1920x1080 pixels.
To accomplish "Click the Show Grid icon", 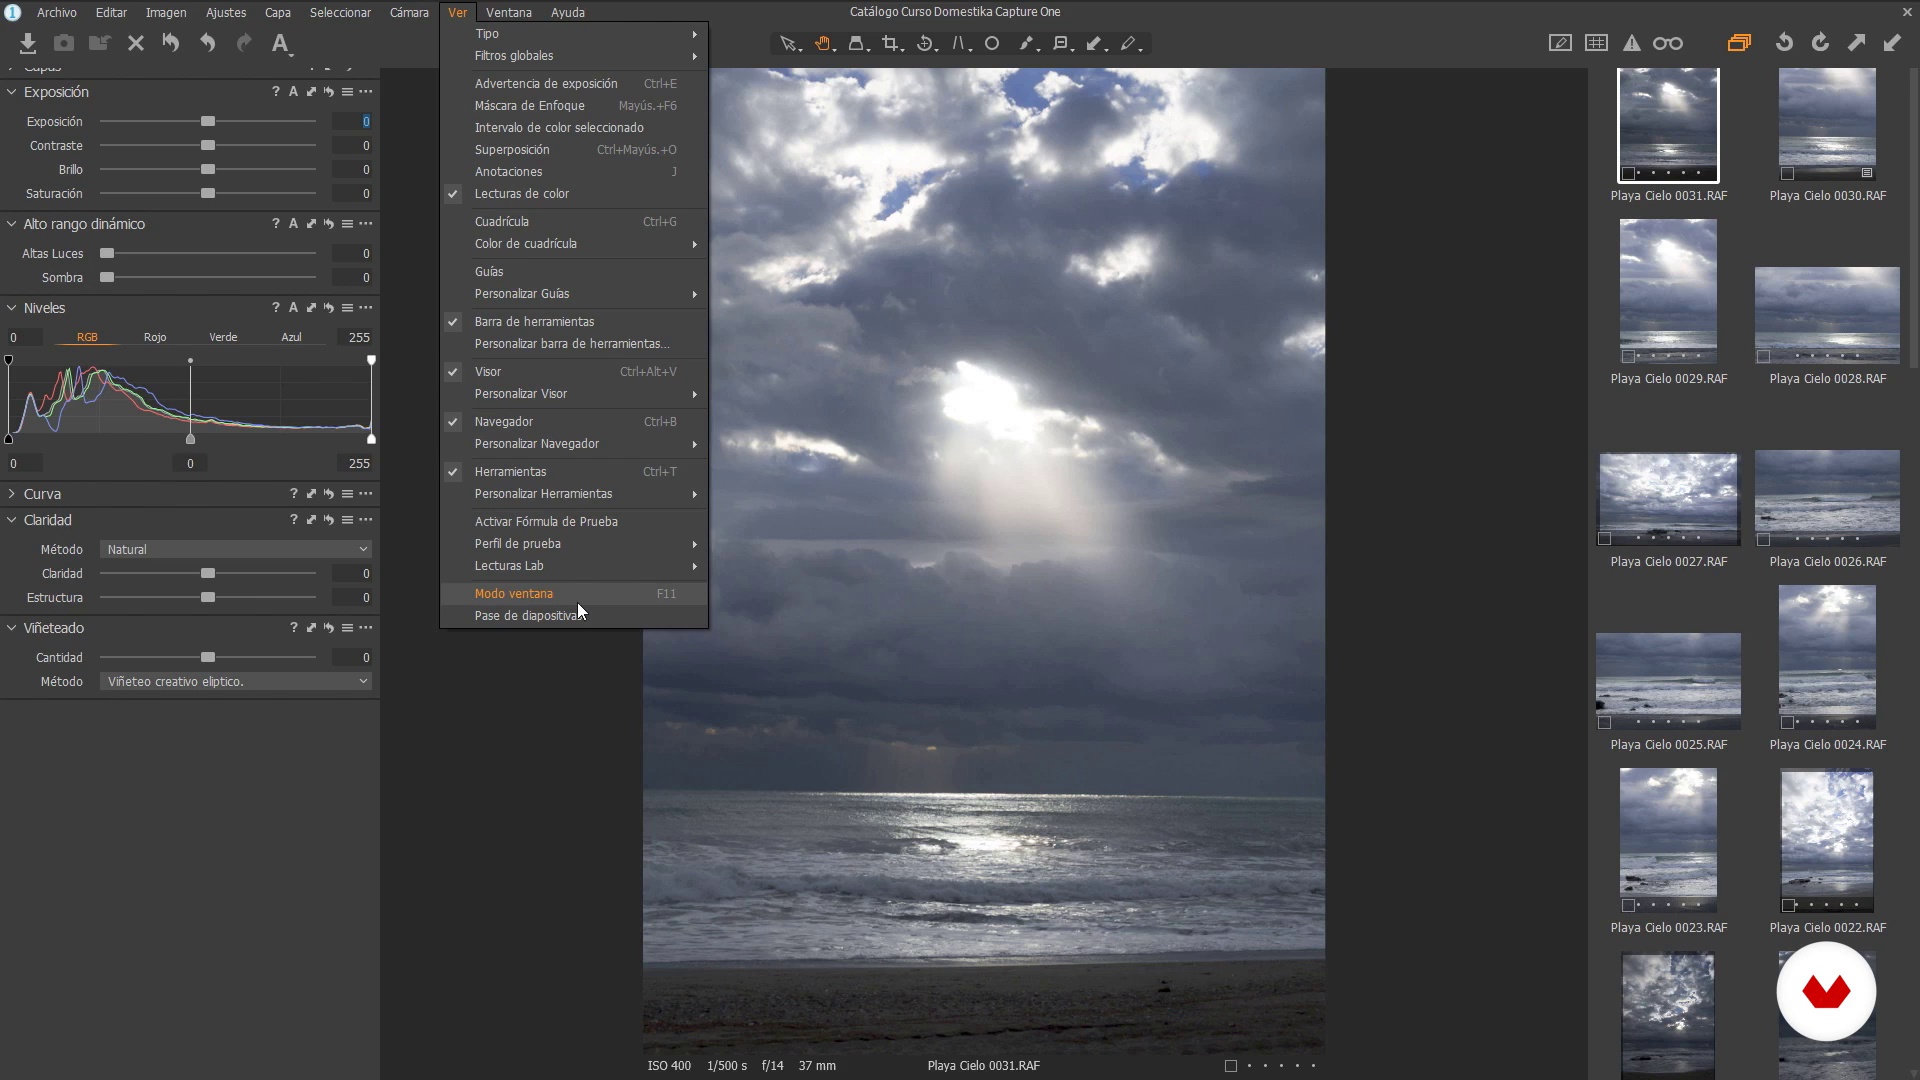I will coord(1597,43).
